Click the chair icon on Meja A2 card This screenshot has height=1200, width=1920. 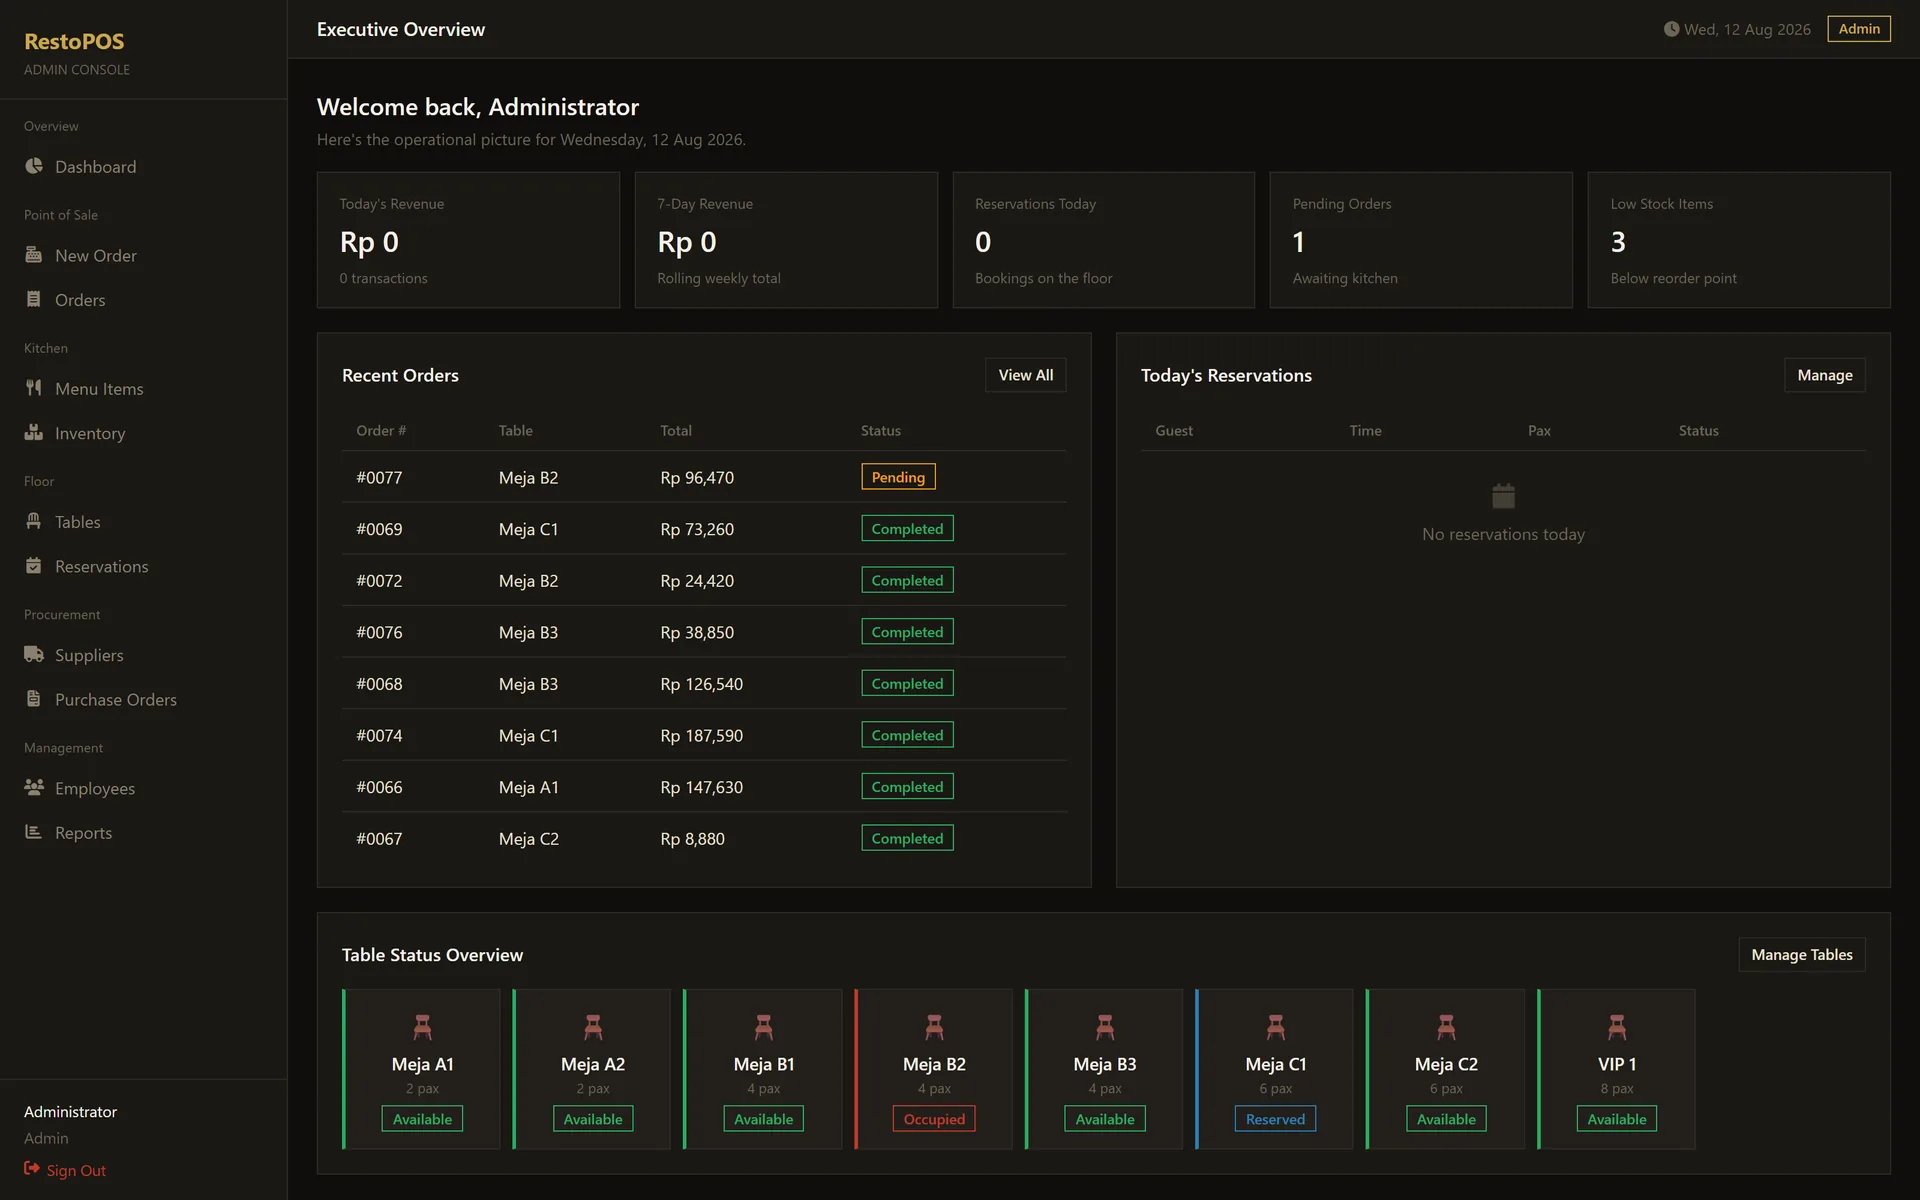593,1027
